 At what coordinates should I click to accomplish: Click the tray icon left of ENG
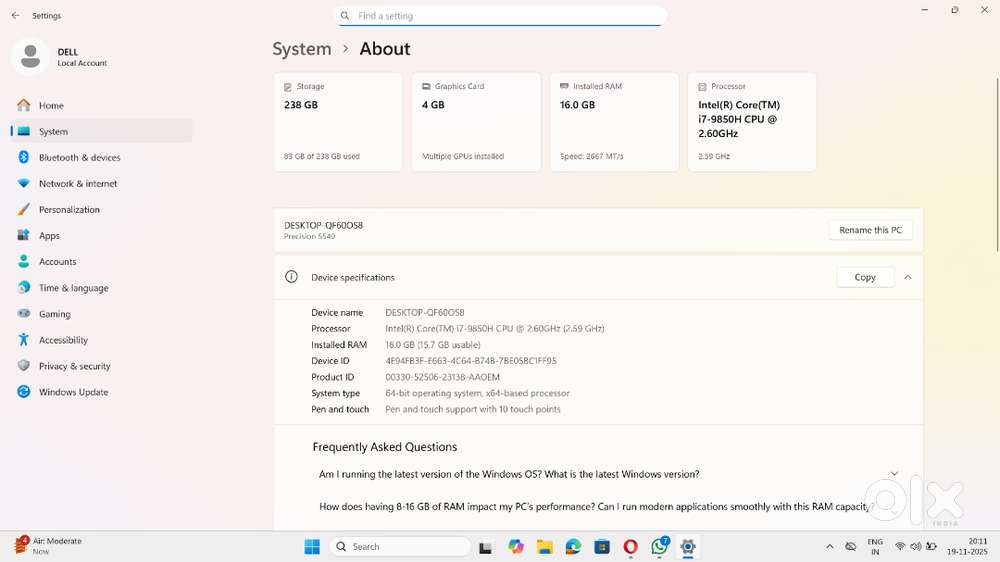pos(850,547)
